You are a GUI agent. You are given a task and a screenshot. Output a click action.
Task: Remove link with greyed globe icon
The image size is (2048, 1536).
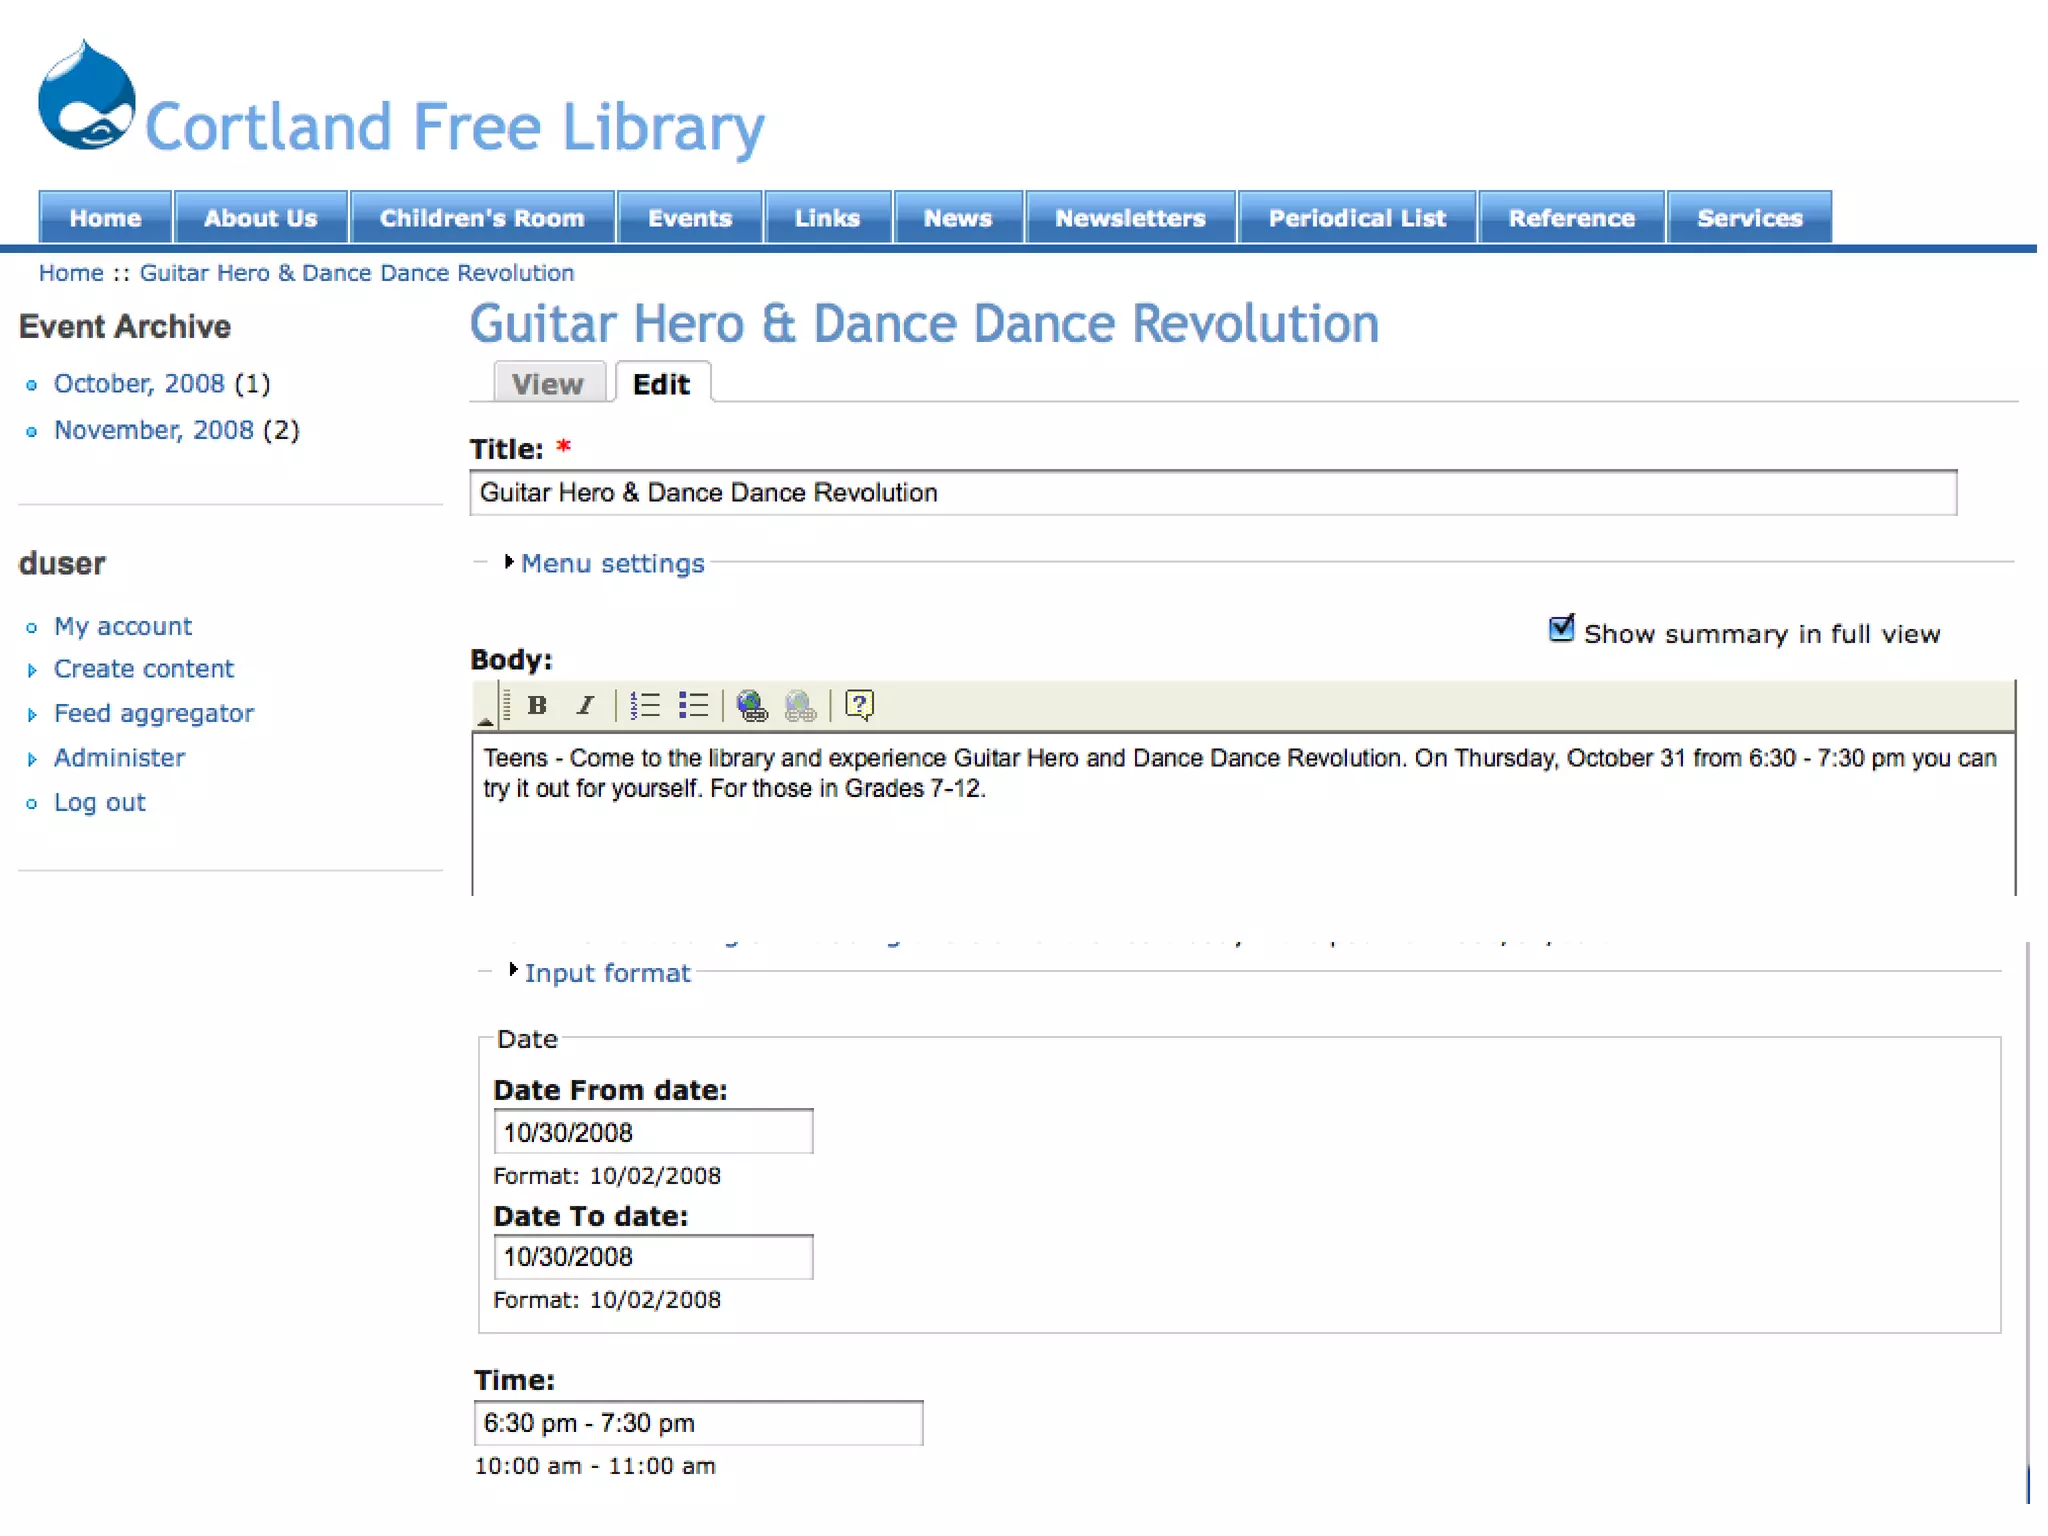[800, 706]
